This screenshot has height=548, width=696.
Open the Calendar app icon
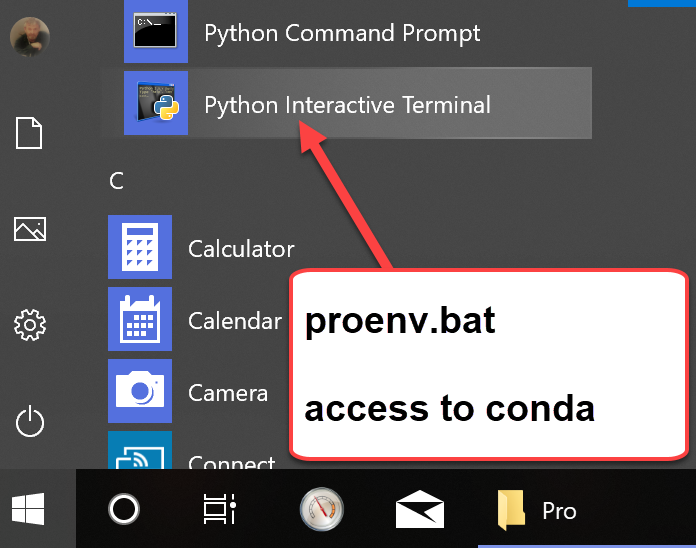(140, 319)
